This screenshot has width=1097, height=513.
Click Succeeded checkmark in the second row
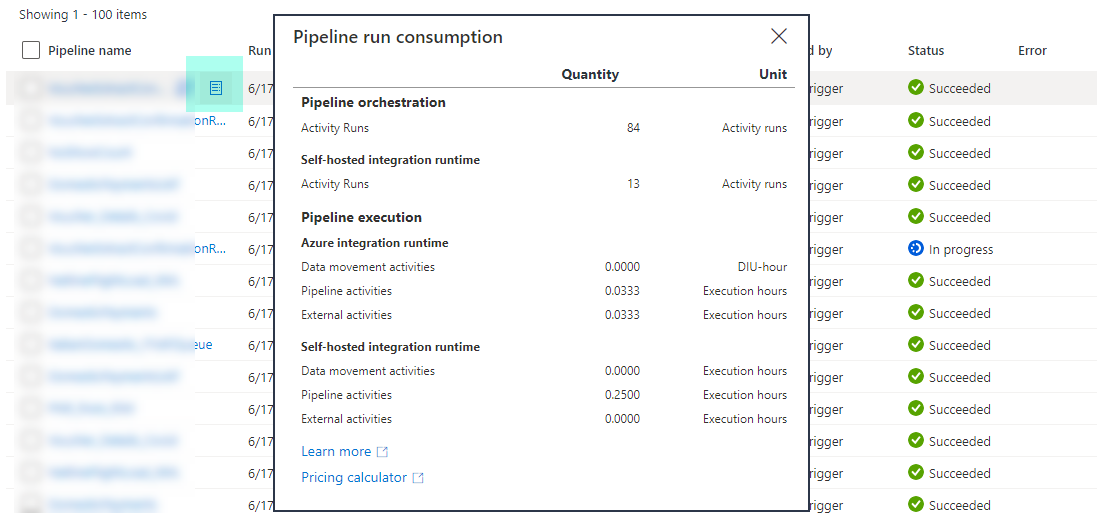click(915, 121)
